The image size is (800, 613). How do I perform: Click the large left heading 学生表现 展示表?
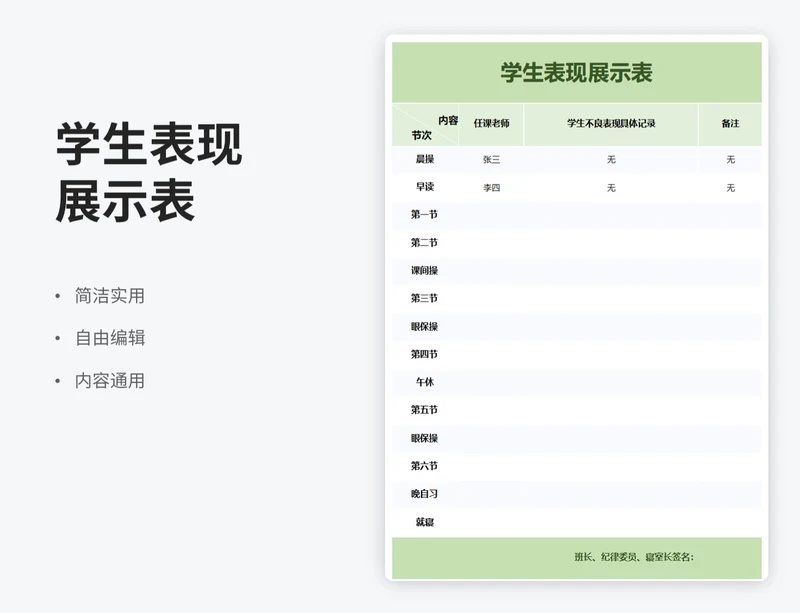pyautogui.click(x=148, y=173)
